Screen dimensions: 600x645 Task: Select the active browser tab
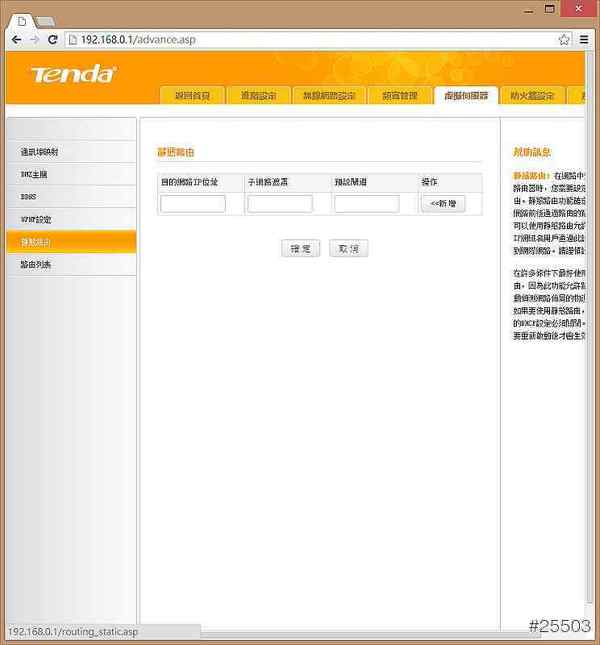(x=23, y=21)
